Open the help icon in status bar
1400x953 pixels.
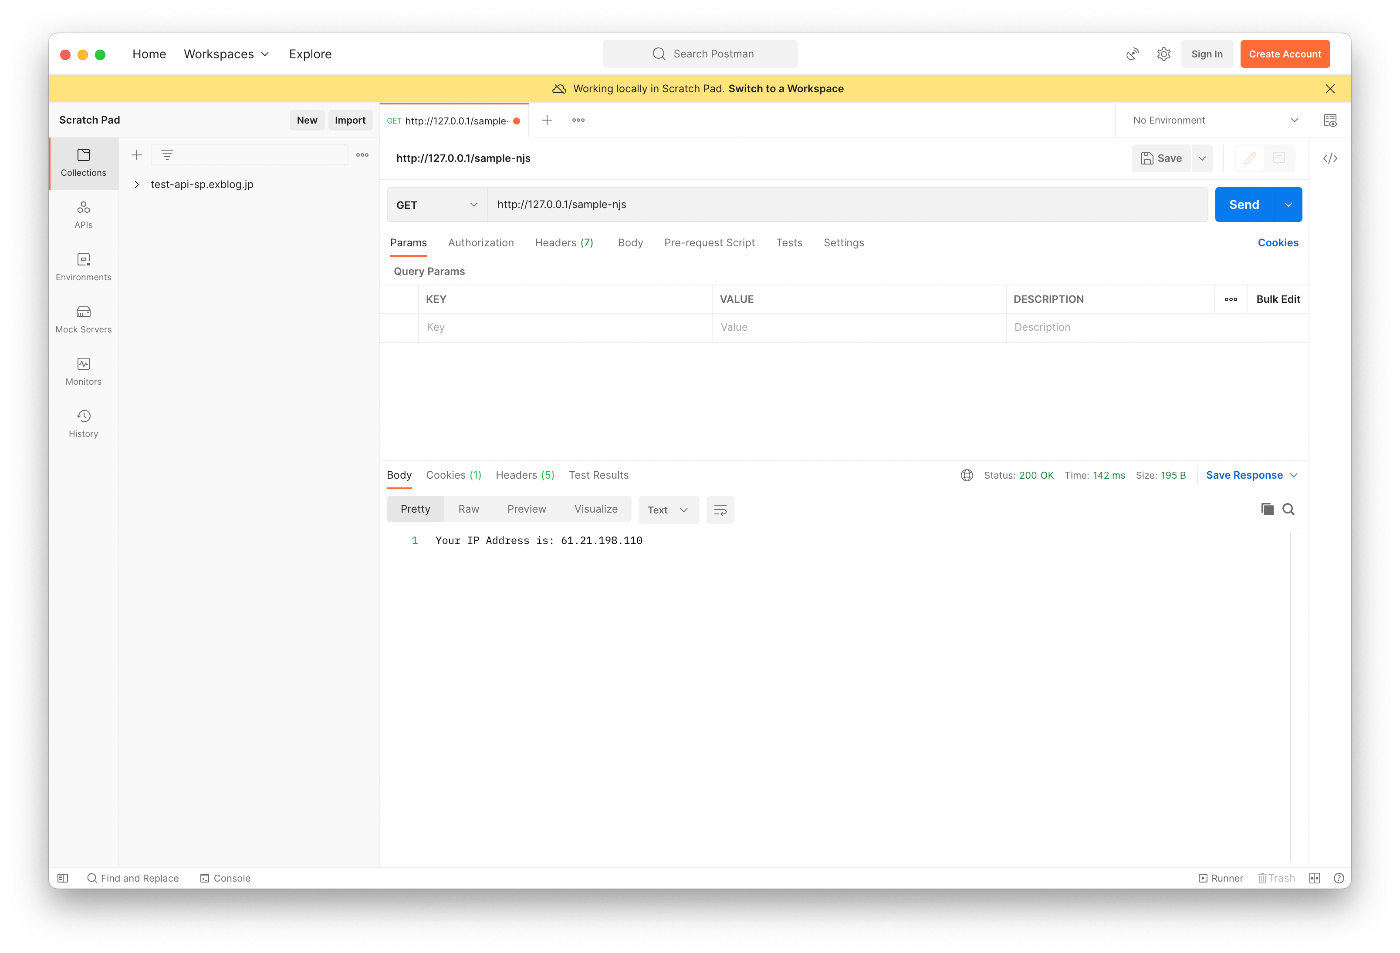pyautogui.click(x=1338, y=878)
